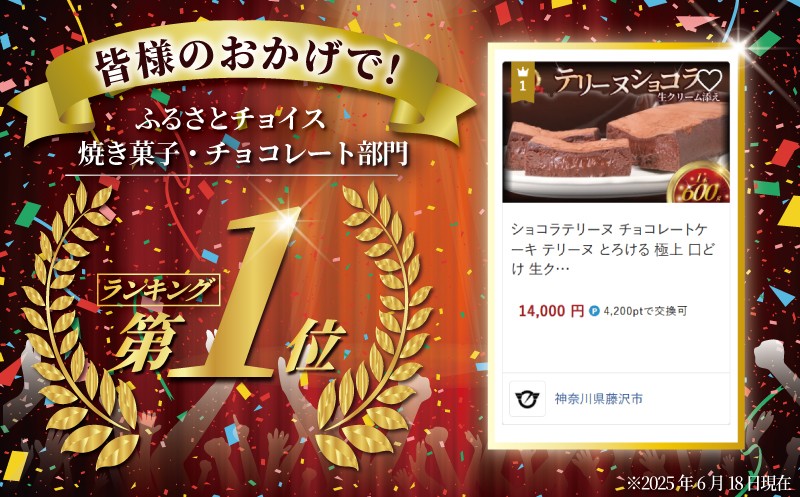
Task: Click the 4,200ptで交換可 points label
Action: 645,311
